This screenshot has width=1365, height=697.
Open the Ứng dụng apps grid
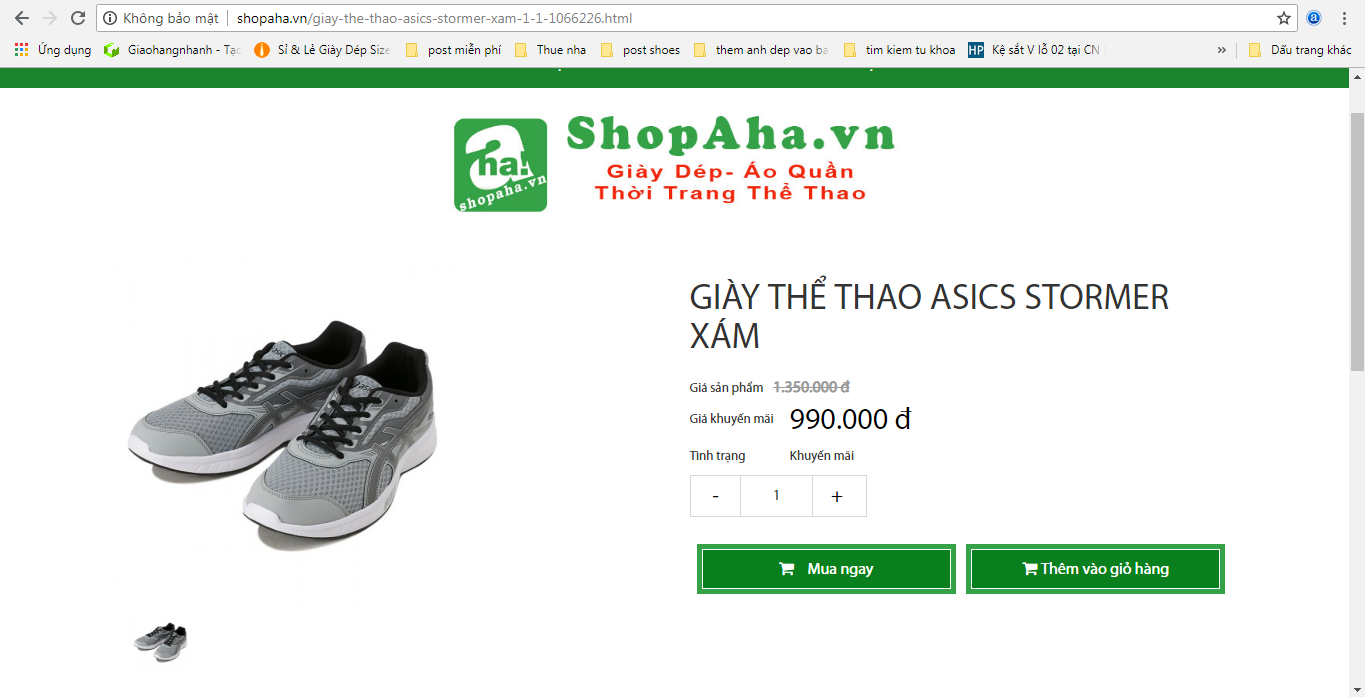tap(53, 50)
